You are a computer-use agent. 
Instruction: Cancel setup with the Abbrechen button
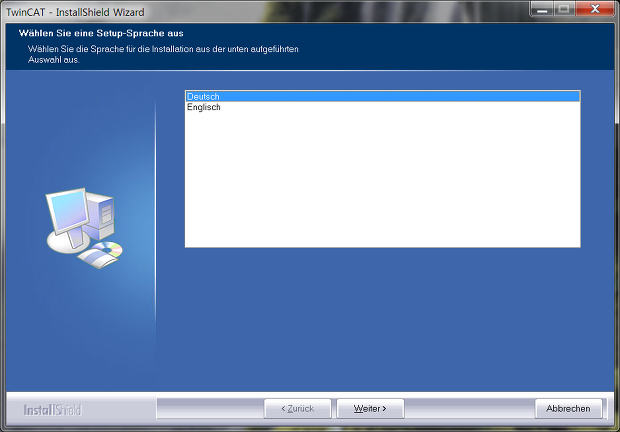point(568,408)
